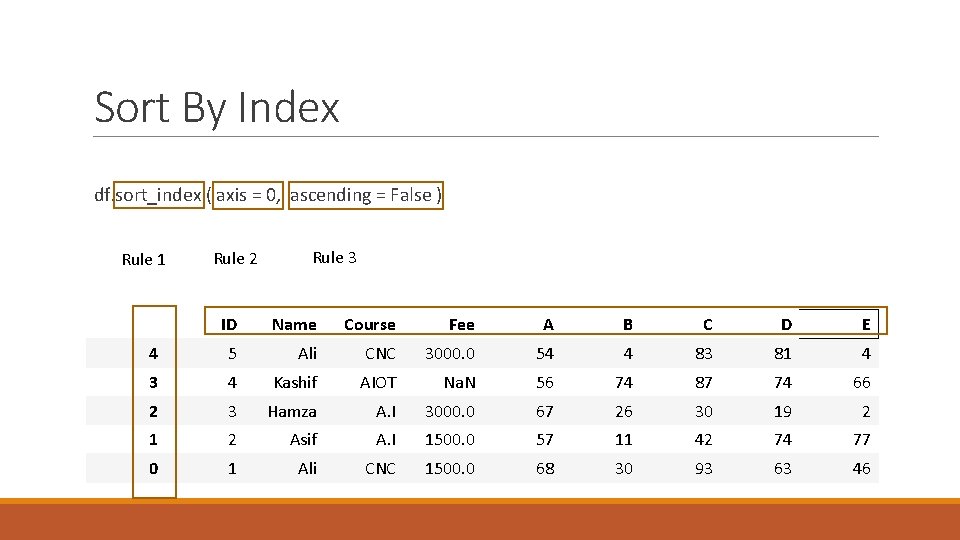This screenshot has height=540, width=960.
Task: Click the 'C' column header
Action: [707, 324]
